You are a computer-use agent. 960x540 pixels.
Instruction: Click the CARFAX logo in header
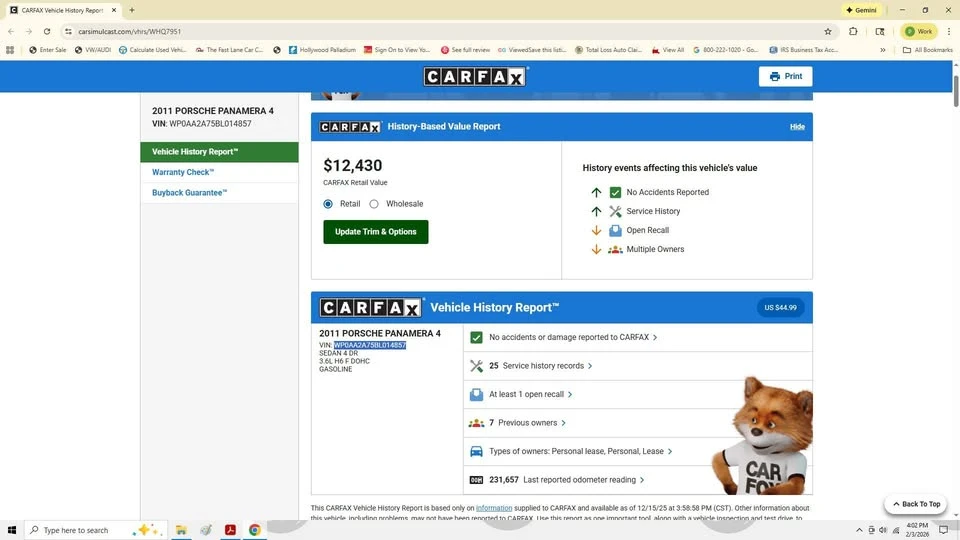[475, 77]
